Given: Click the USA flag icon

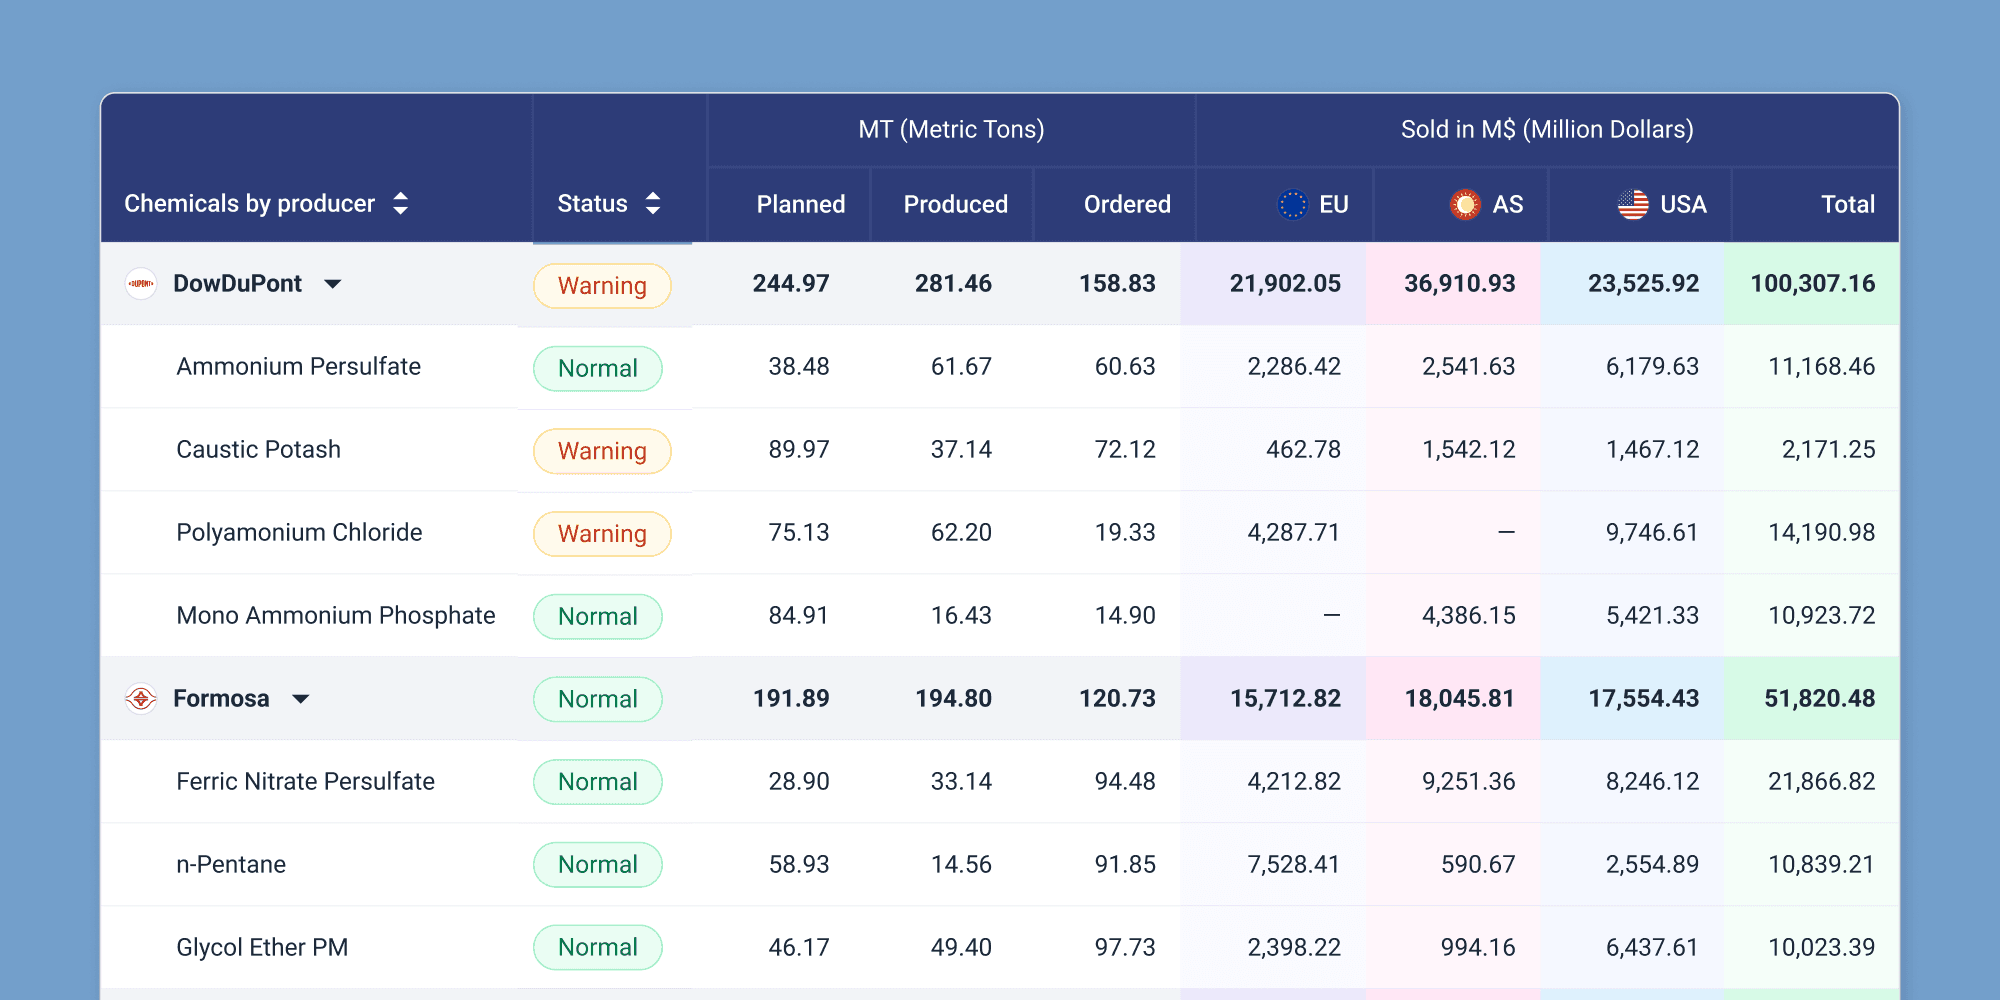Looking at the screenshot, I should point(1633,204).
